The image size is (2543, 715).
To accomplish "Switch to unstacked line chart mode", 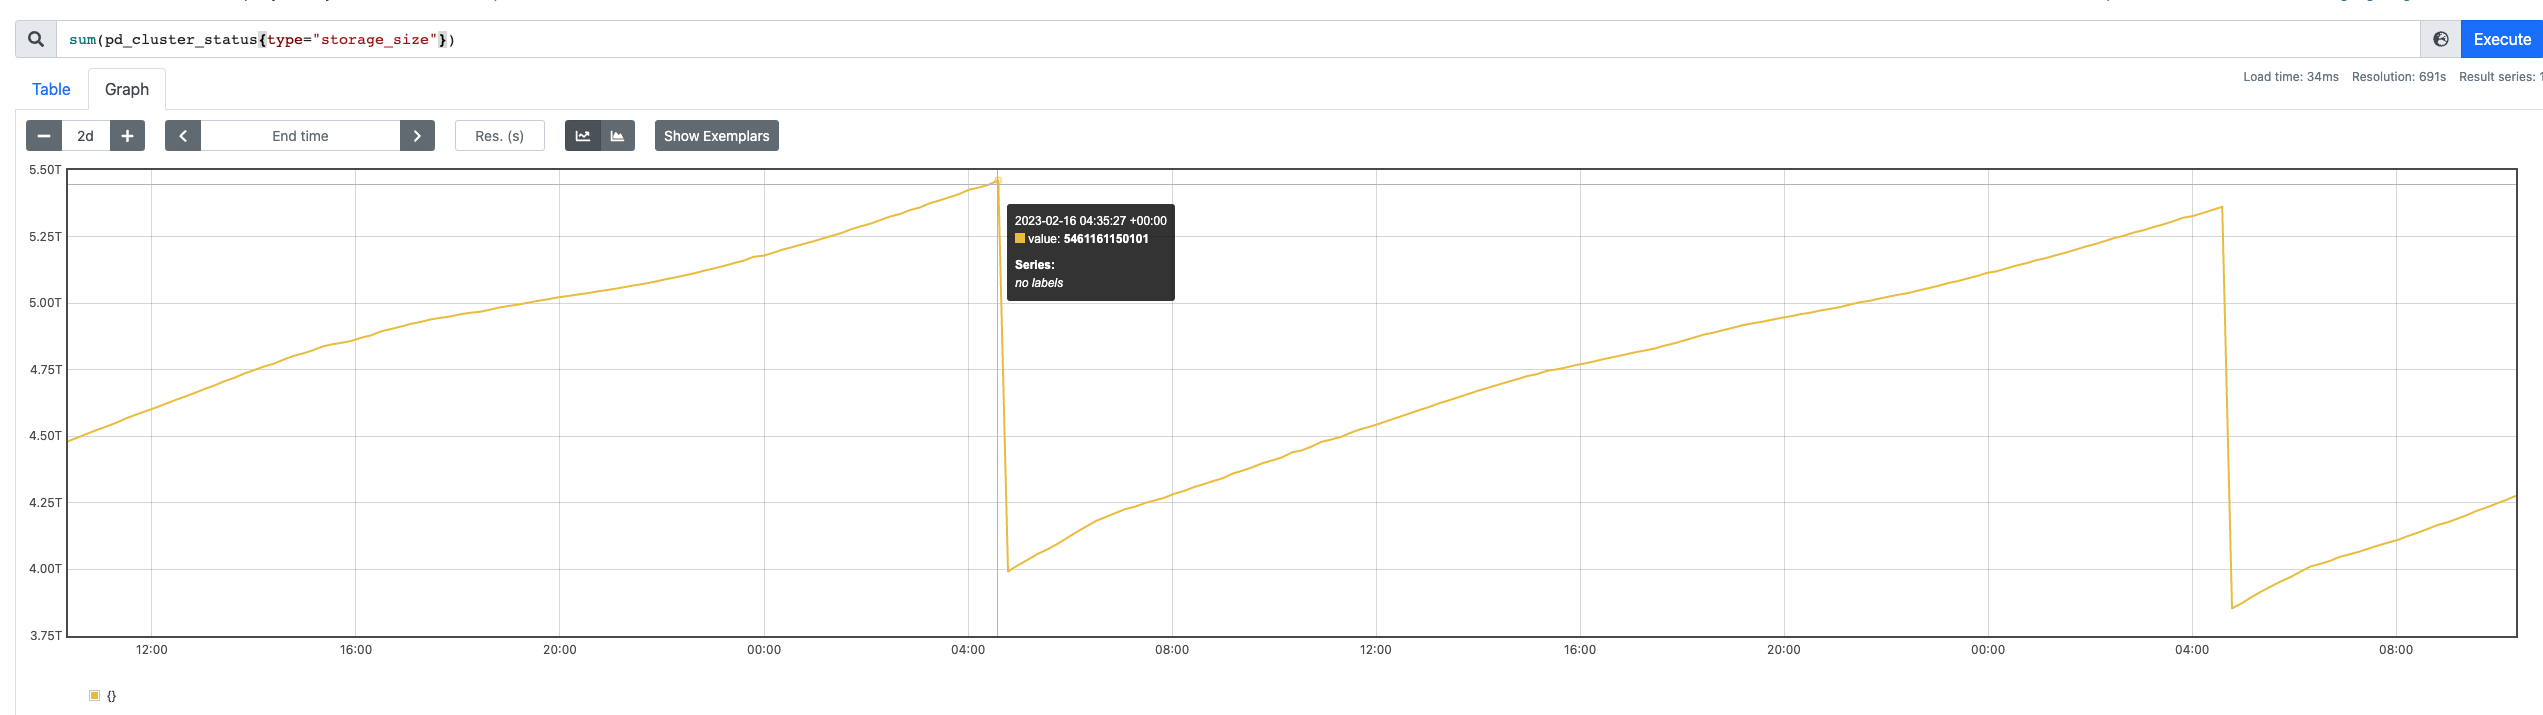I will coord(583,136).
